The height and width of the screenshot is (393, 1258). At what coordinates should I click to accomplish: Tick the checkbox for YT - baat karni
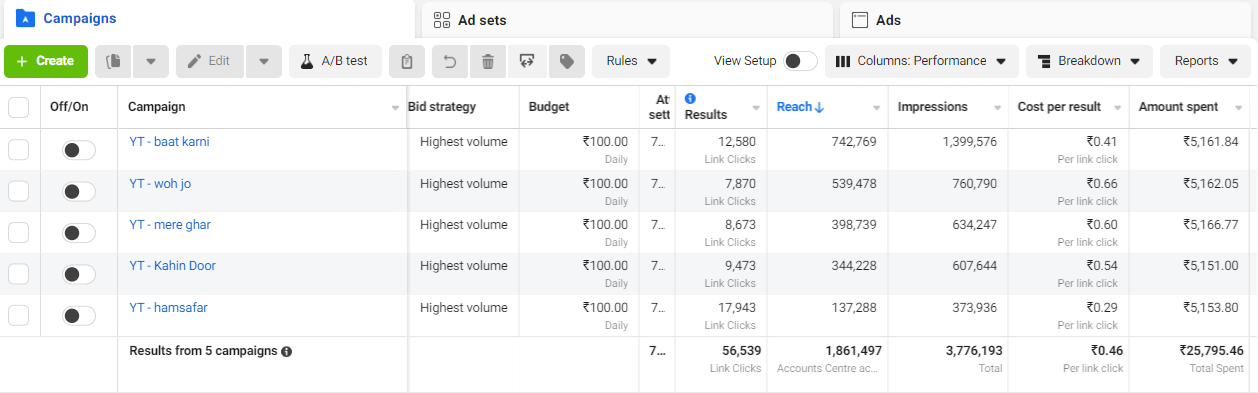pyautogui.click(x=18, y=150)
